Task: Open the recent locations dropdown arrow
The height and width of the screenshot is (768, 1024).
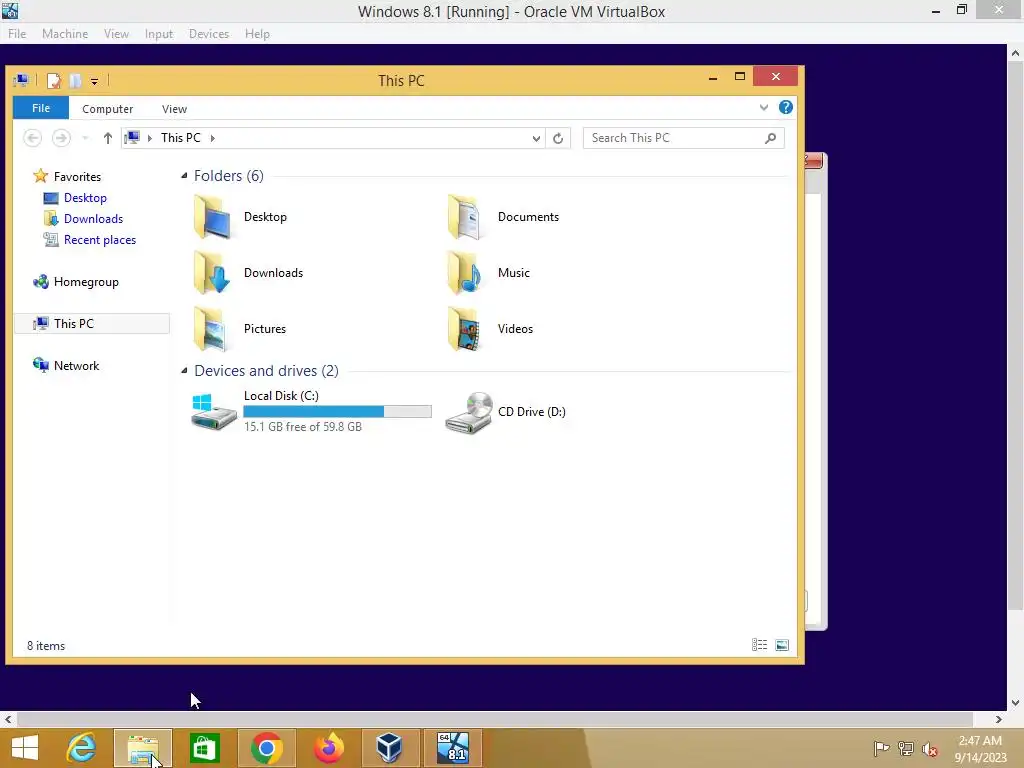Action: (85, 138)
